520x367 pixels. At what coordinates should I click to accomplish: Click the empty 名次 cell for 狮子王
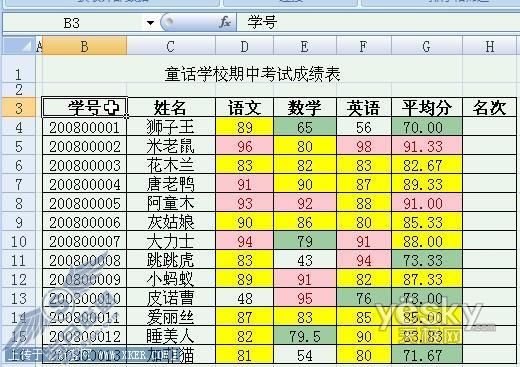(490, 127)
